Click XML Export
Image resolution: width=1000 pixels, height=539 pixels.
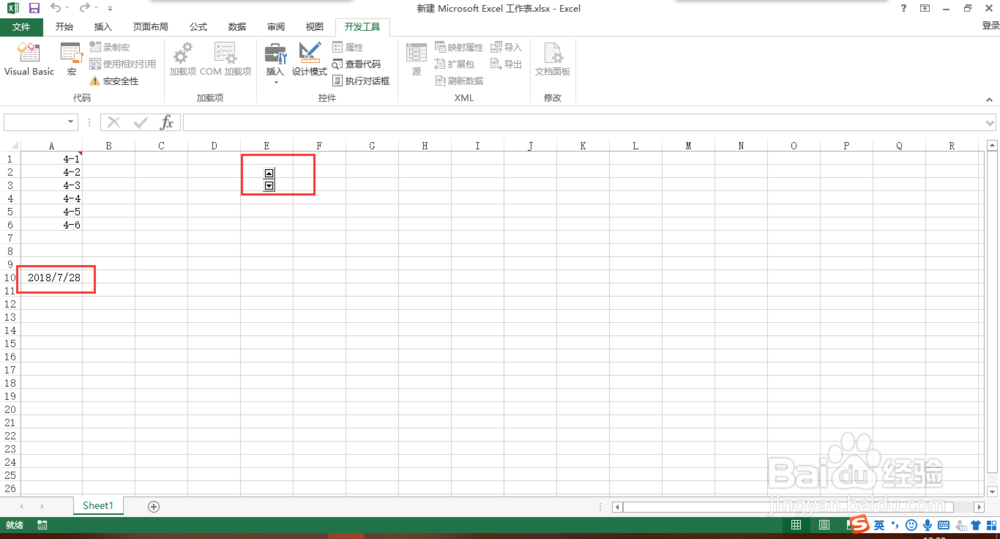pyautogui.click(x=506, y=64)
